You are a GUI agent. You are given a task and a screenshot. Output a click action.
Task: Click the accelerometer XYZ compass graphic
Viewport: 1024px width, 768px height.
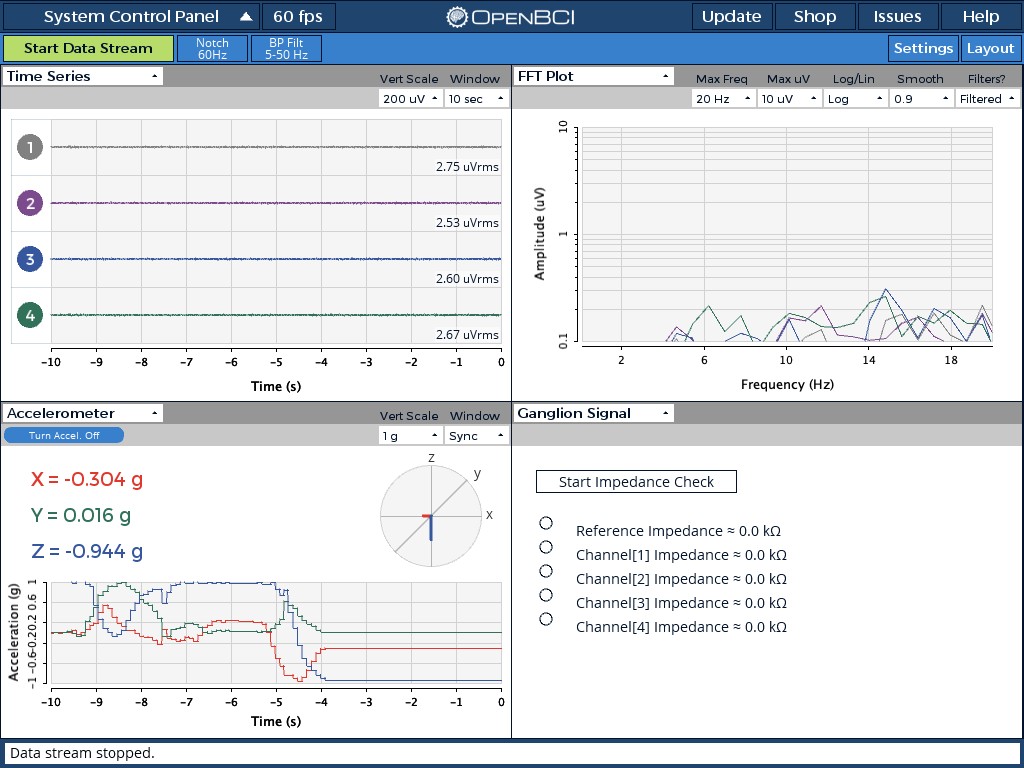tap(431, 516)
